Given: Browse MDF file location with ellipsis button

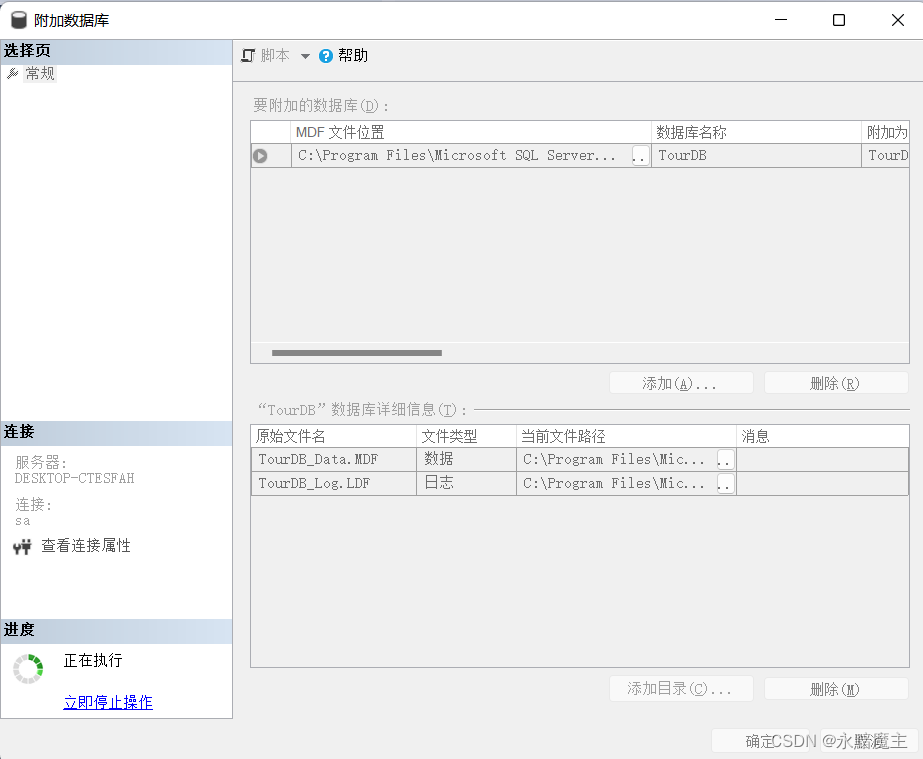Looking at the screenshot, I should (x=640, y=156).
